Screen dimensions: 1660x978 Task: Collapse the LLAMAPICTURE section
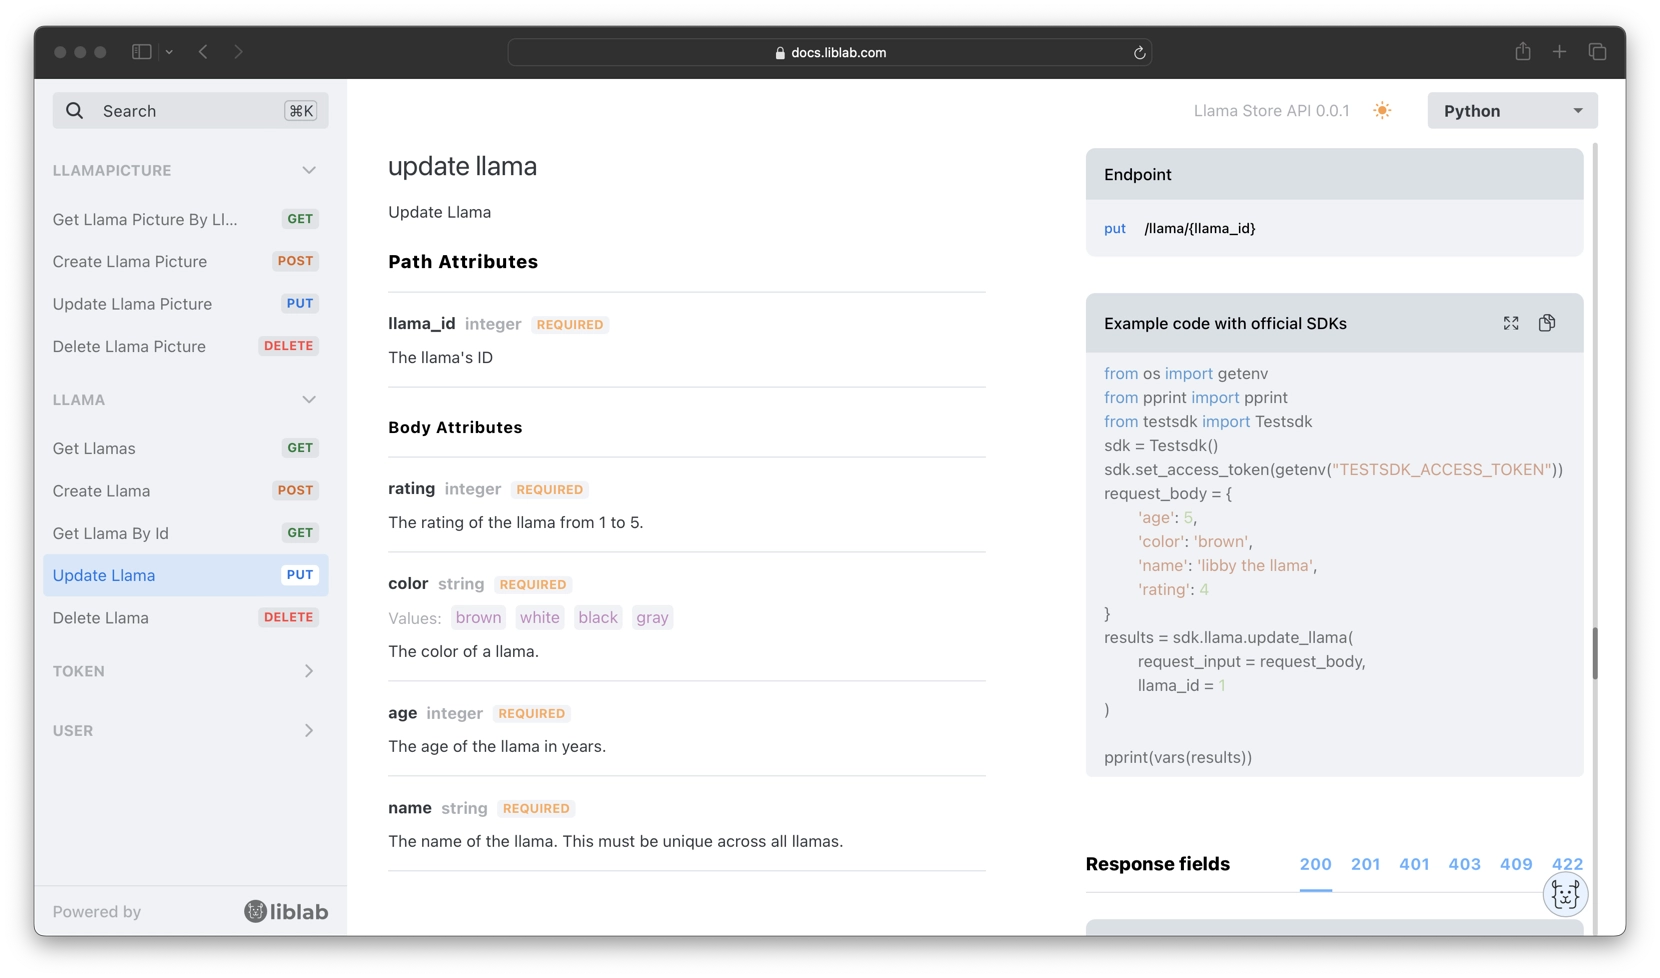tap(310, 170)
